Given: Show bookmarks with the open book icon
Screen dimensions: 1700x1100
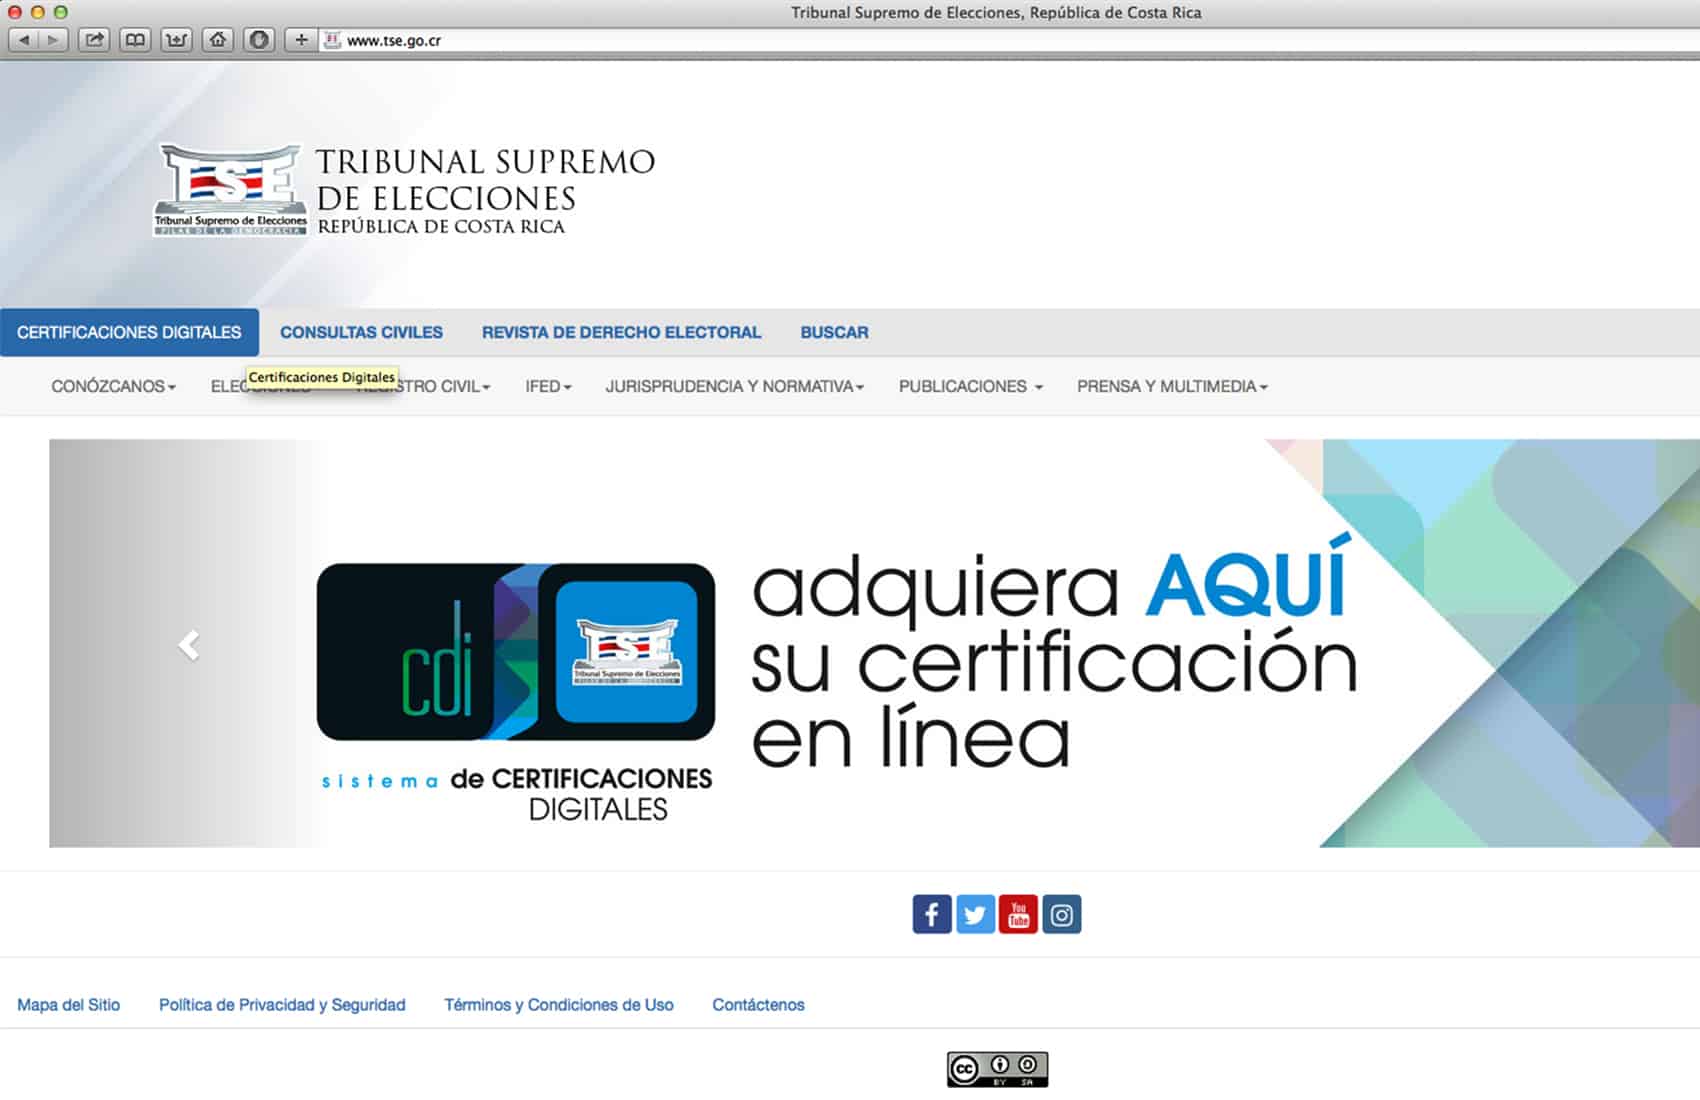Looking at the screenshot, I should tap(135, 40).
